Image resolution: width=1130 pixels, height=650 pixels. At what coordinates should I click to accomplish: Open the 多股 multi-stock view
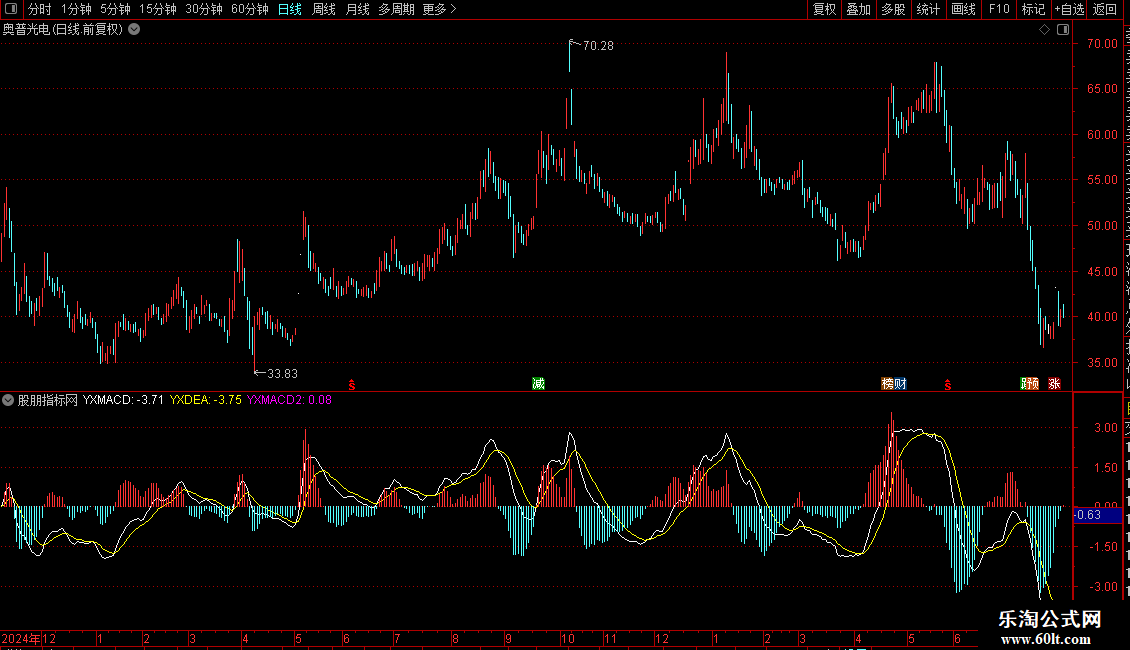point(893,9)
